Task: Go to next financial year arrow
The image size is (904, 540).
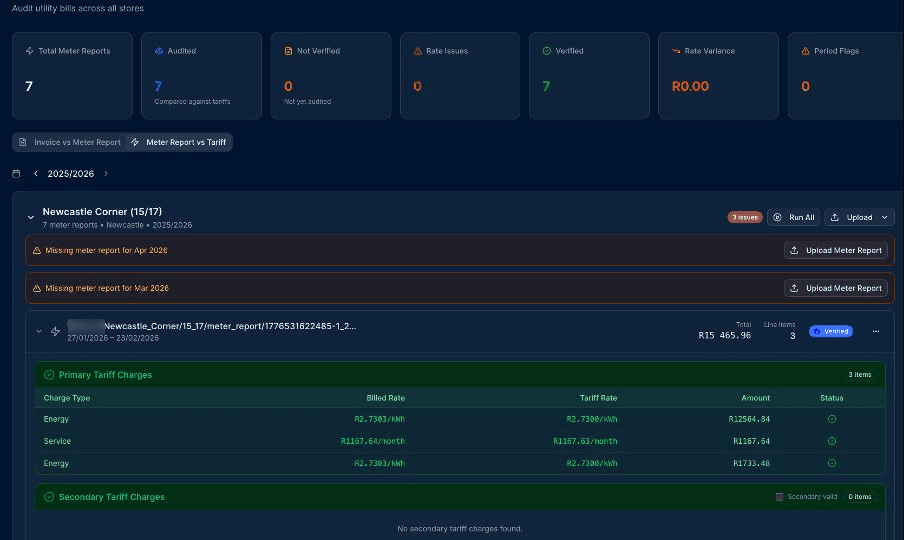Action: click(x=106, y=173)
